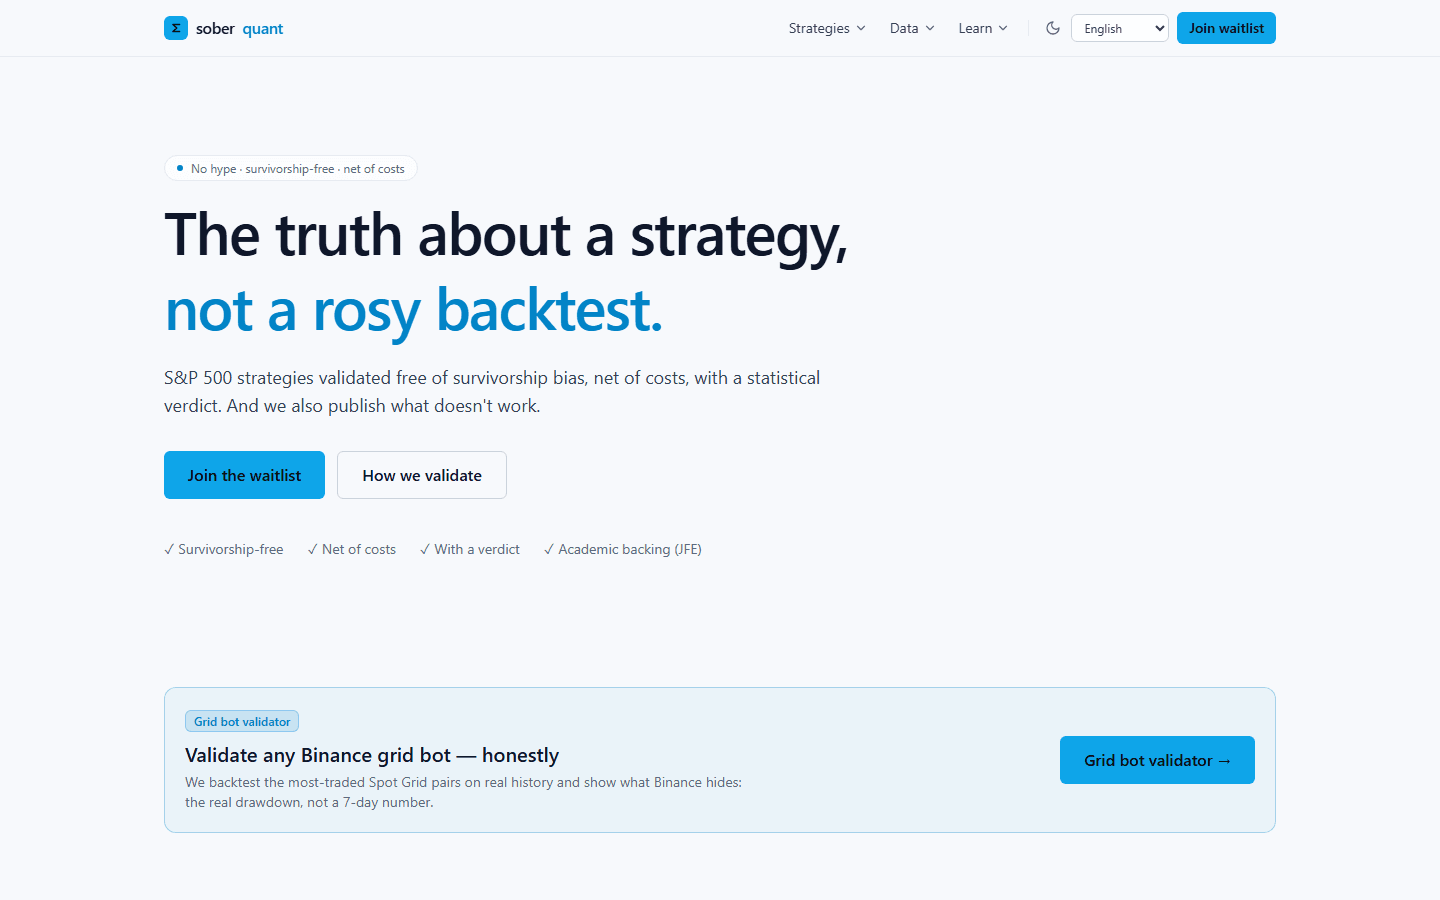Click Join waitlist in header

[x=1226, y=28]
